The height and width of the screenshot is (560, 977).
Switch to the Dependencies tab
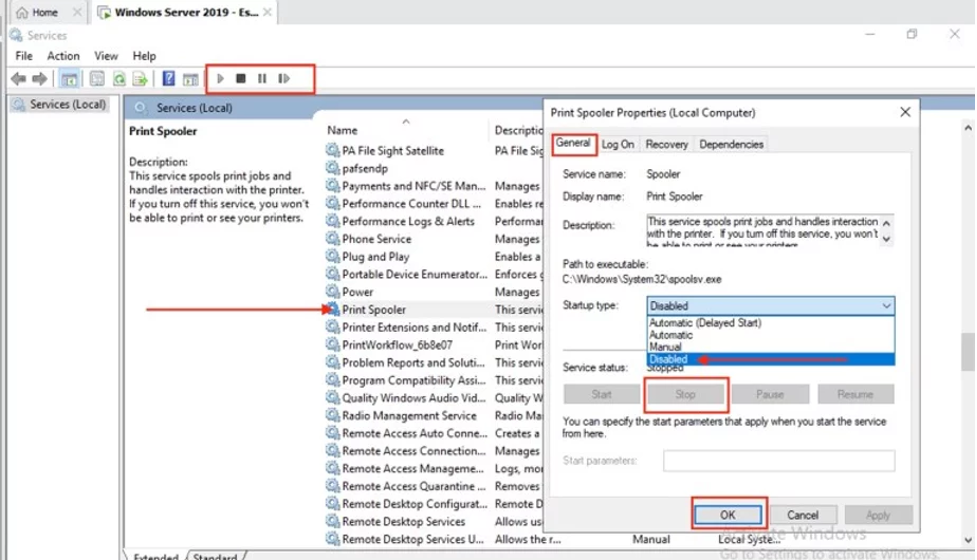[x=731, y=145]
